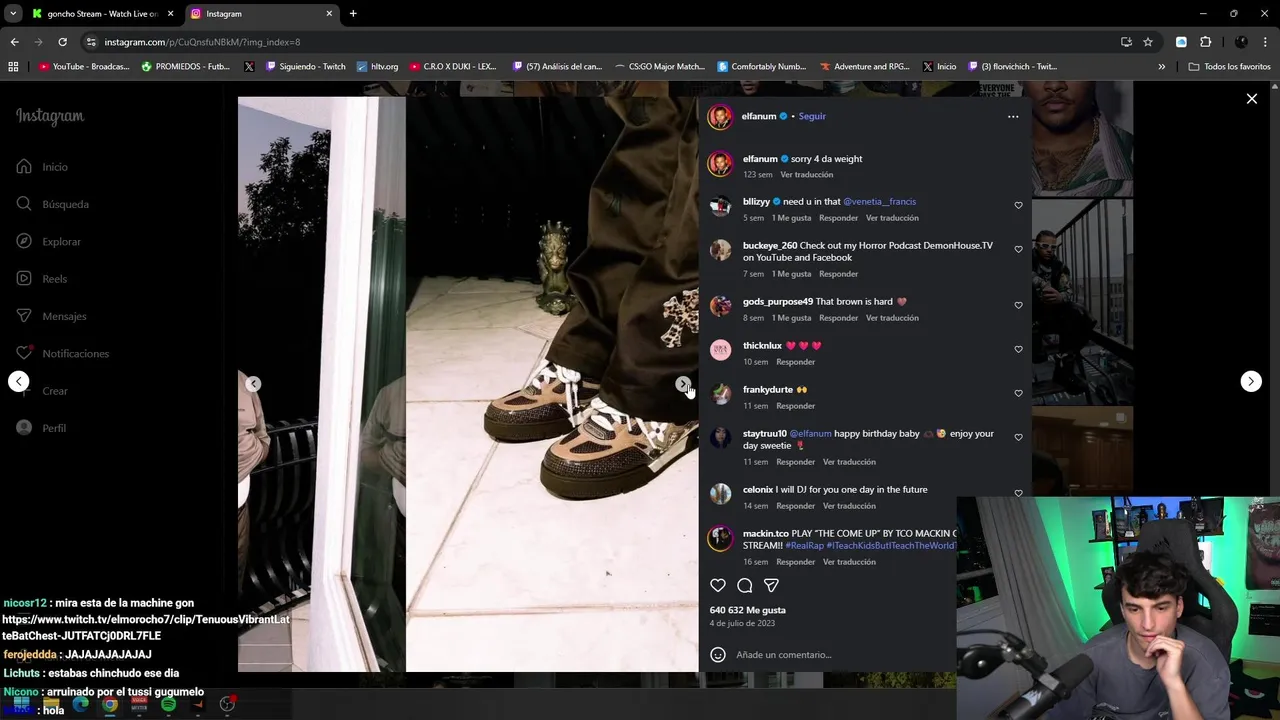Screen dimensions: 1280x720
Task: Reload the current page
Action: (62, 42)
